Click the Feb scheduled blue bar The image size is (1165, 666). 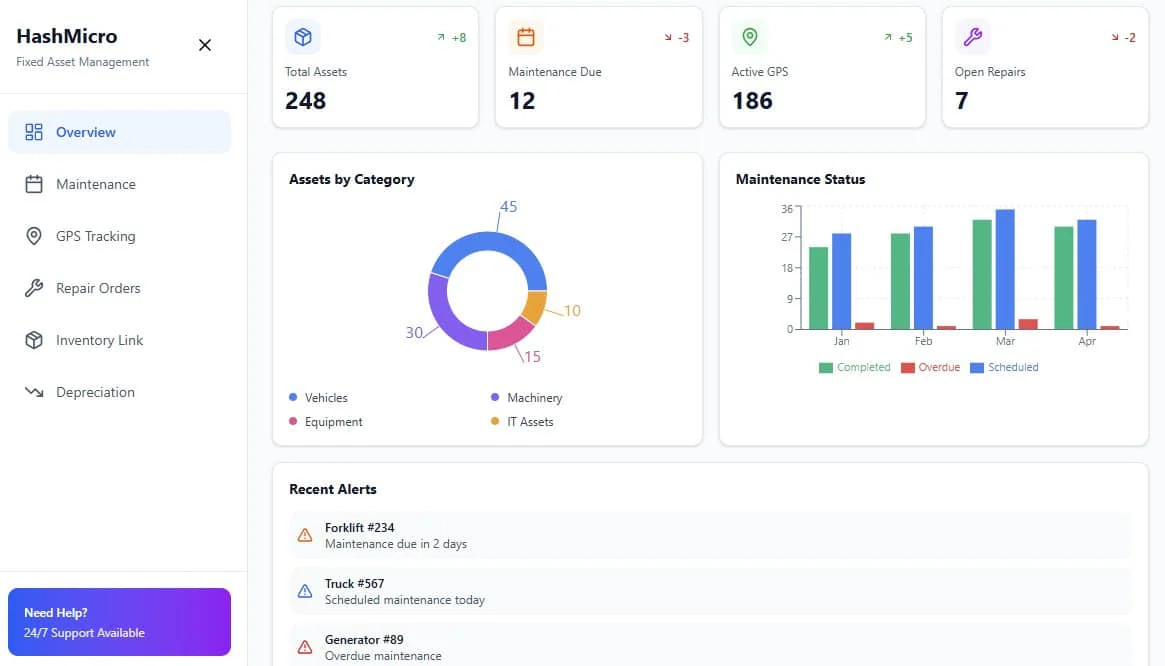924,278
